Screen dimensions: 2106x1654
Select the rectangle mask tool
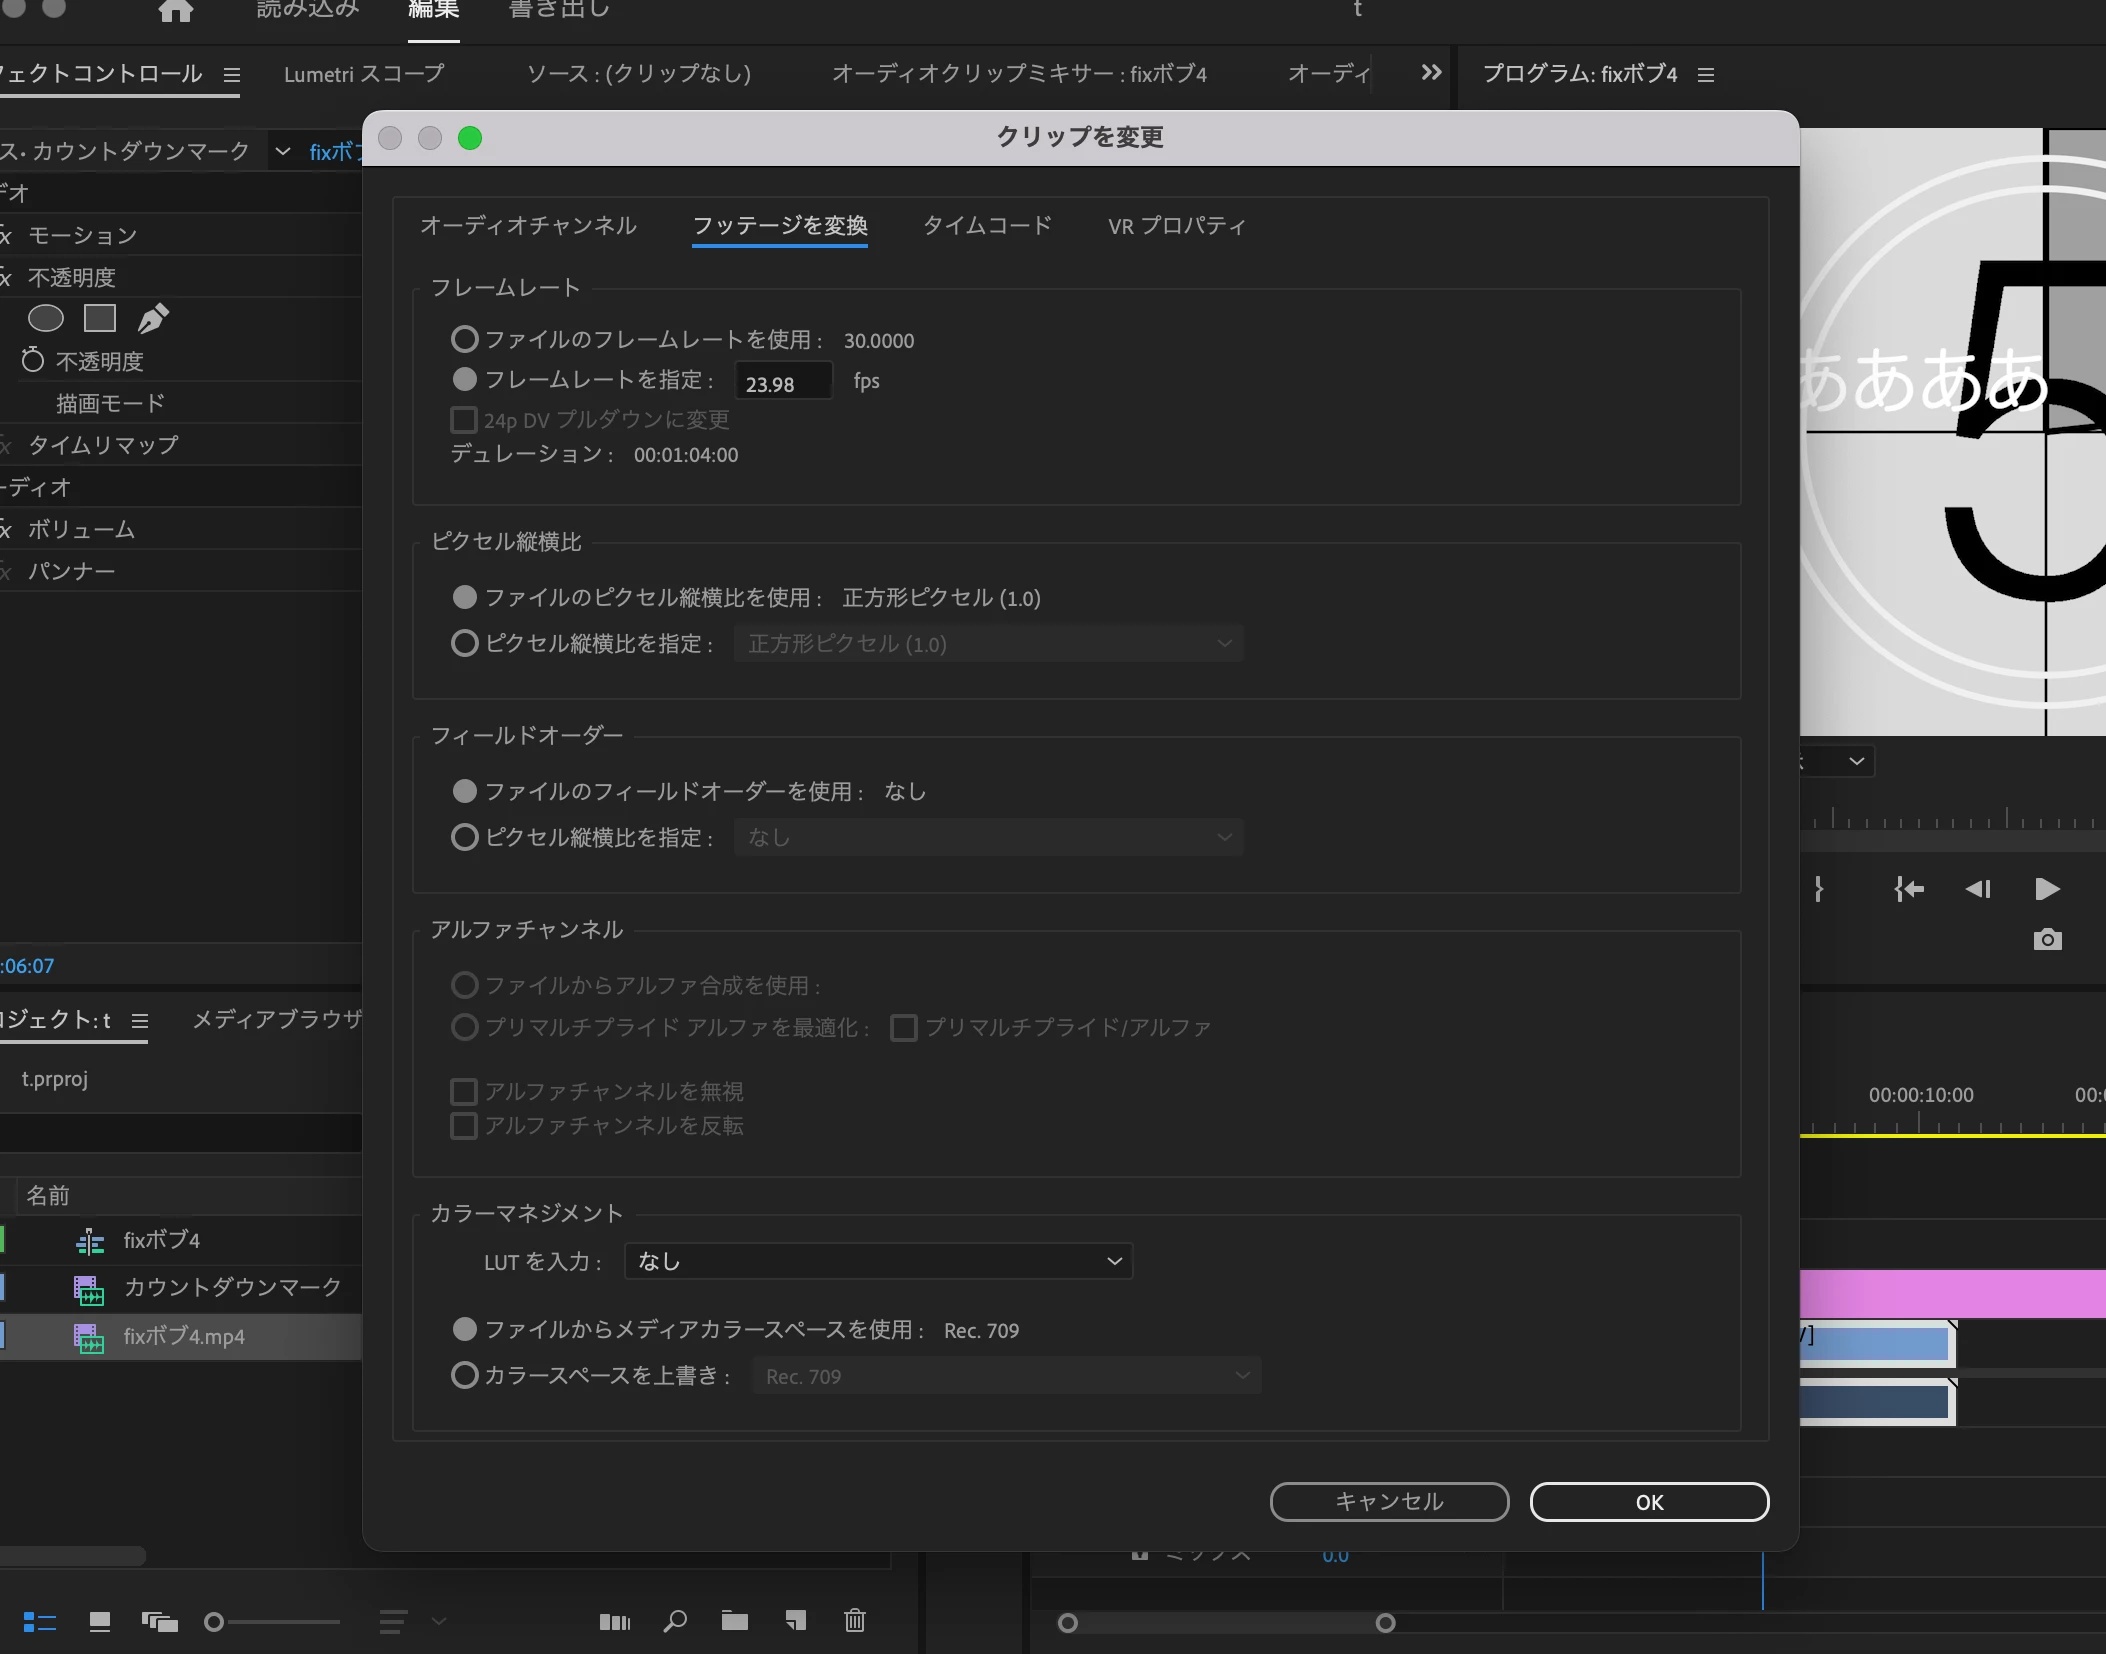(100, 319)
